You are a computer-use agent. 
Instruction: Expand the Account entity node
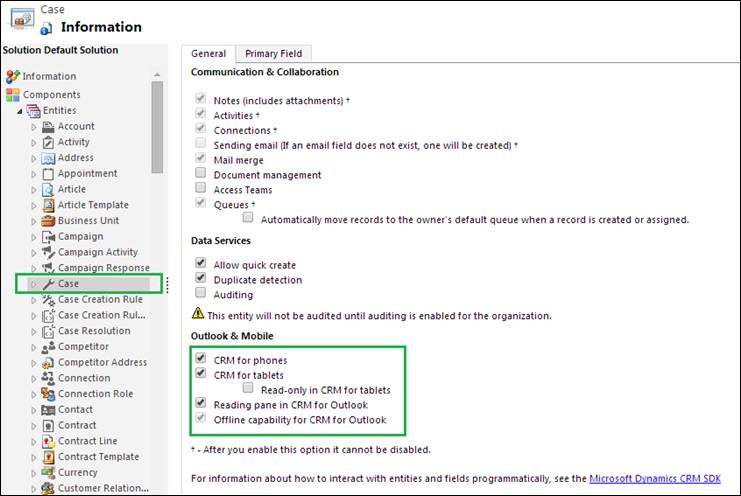pos(34,127)
